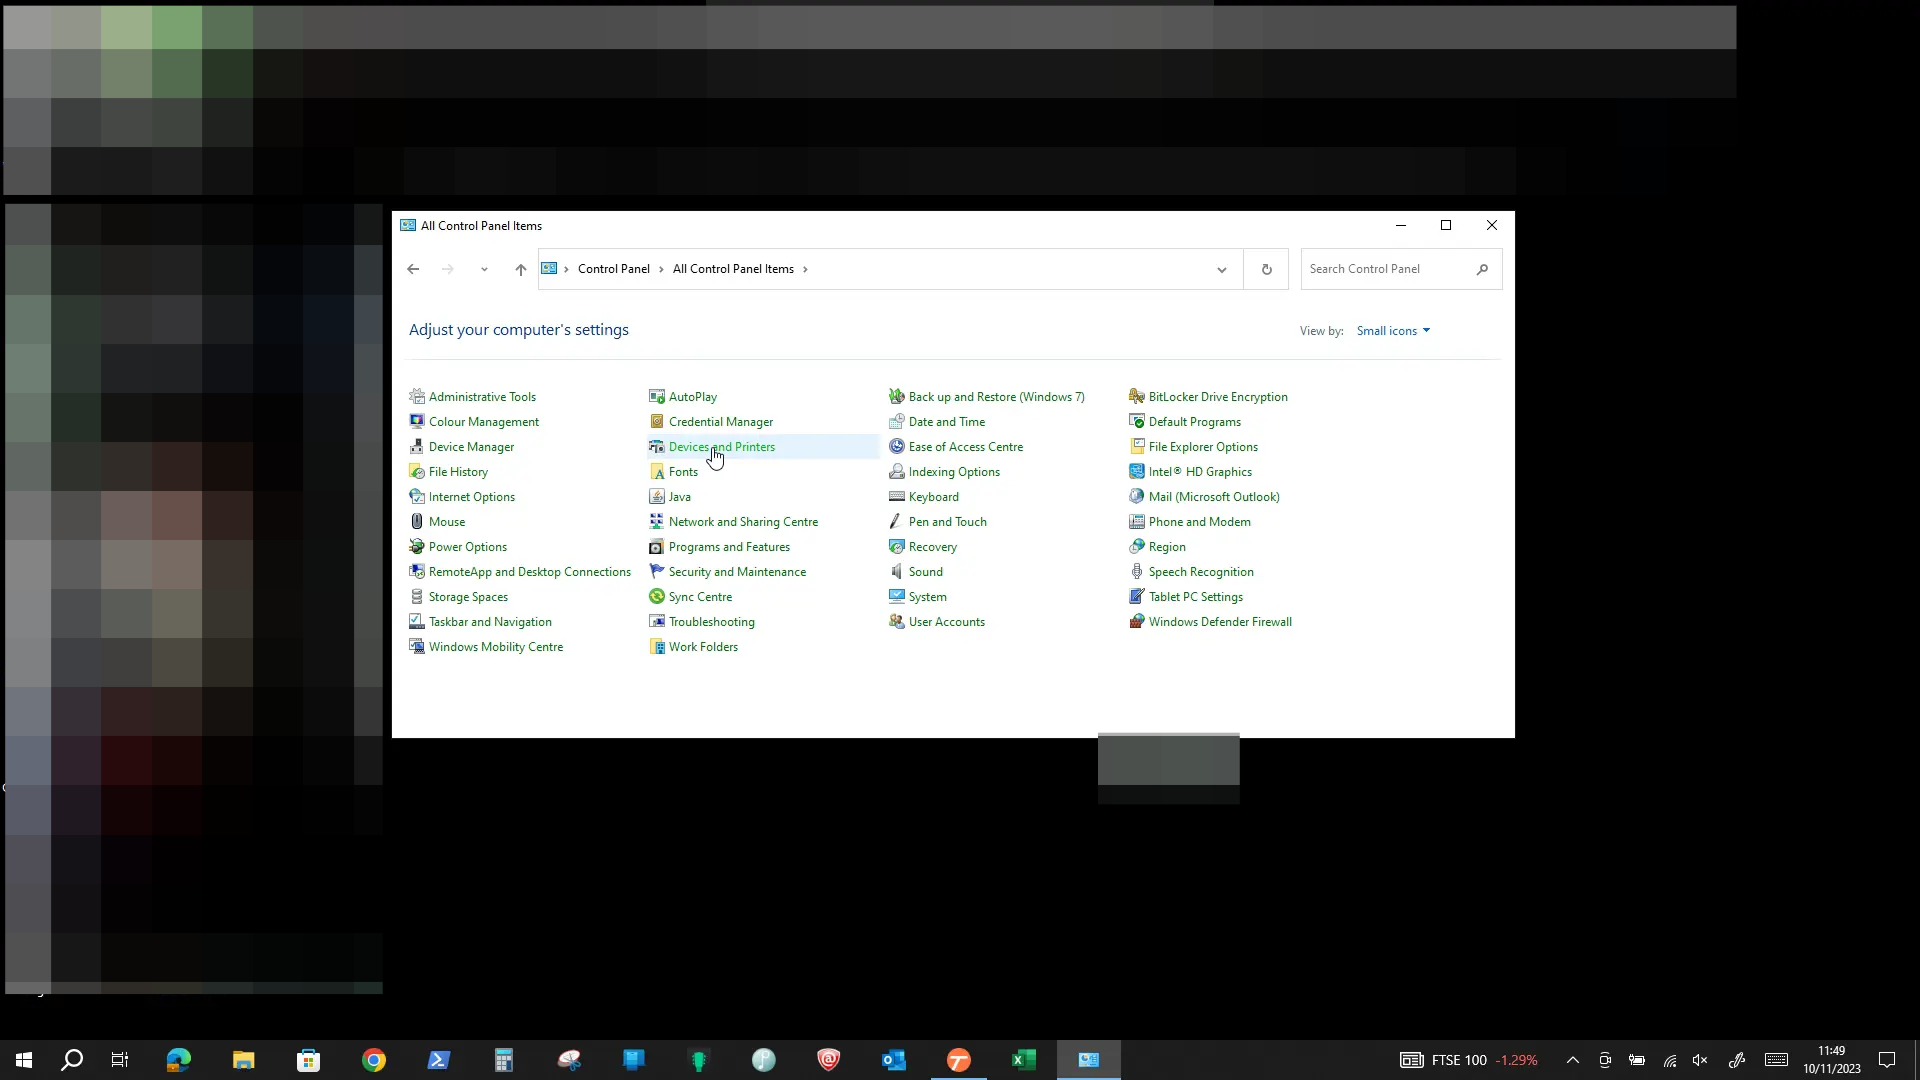Select the All Control Panel Items breadcrumb
The image size is (1920, 1080).
[733, 269]
